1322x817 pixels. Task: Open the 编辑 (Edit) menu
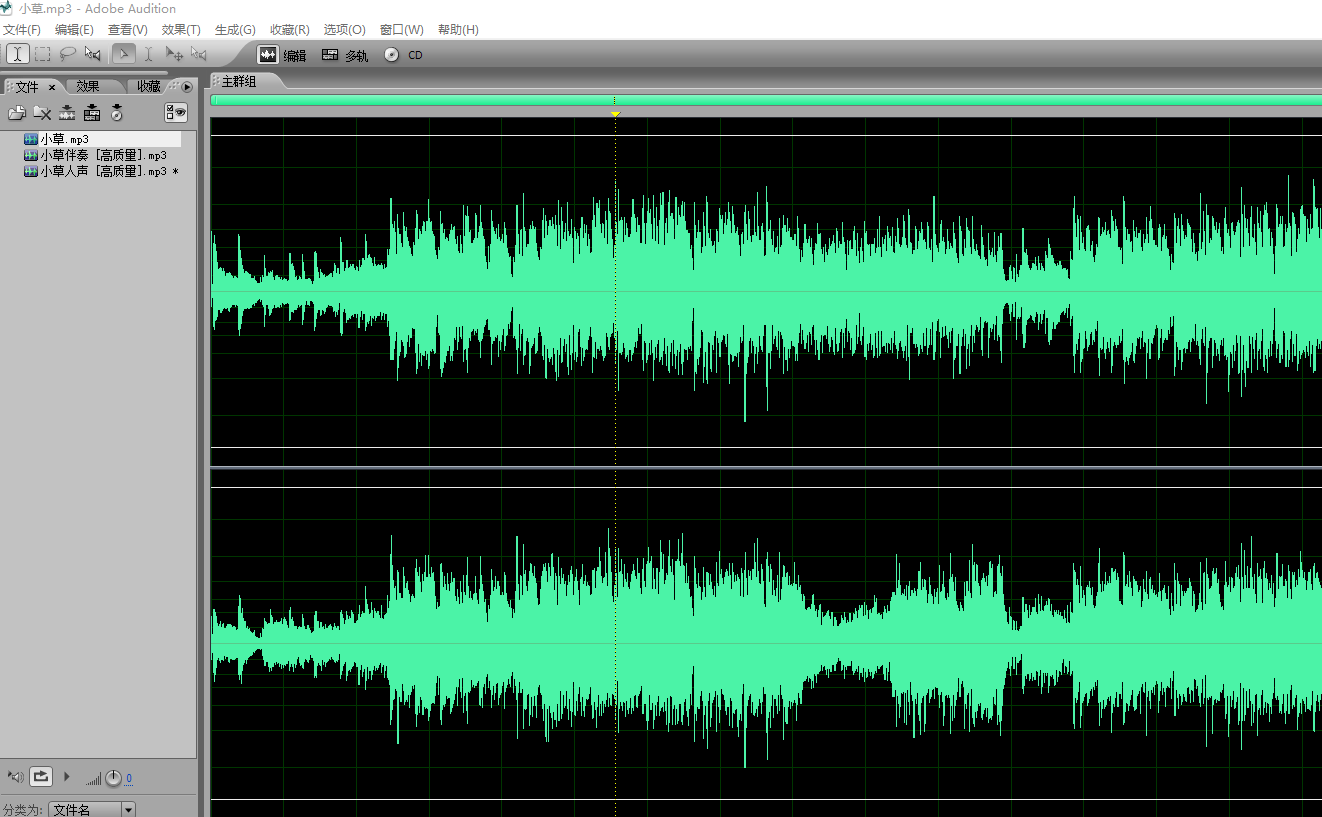(74, 30)
